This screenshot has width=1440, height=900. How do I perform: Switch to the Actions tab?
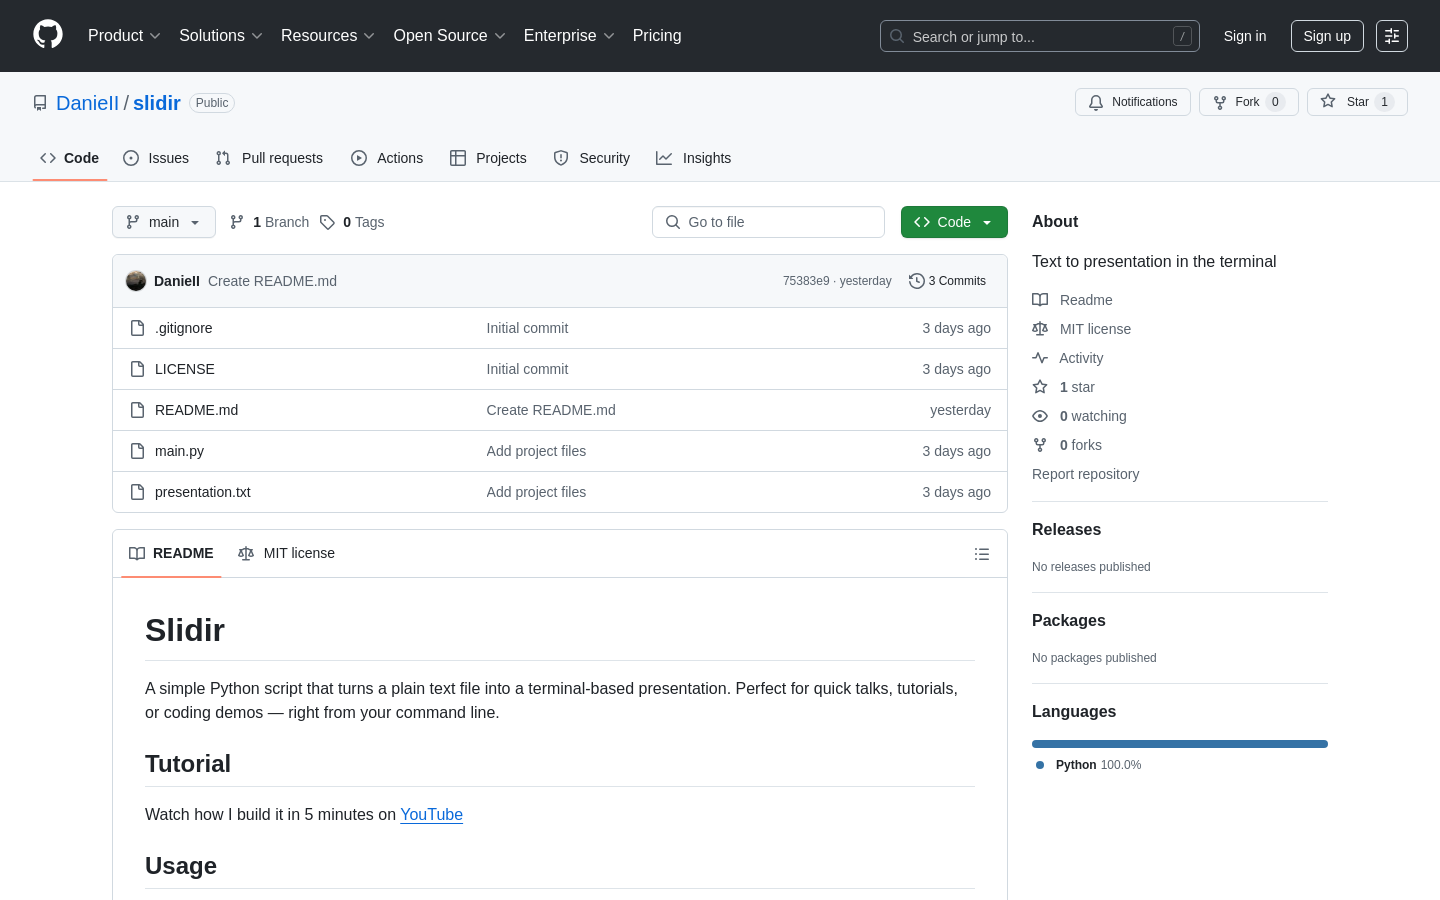[x=387, y=158]
